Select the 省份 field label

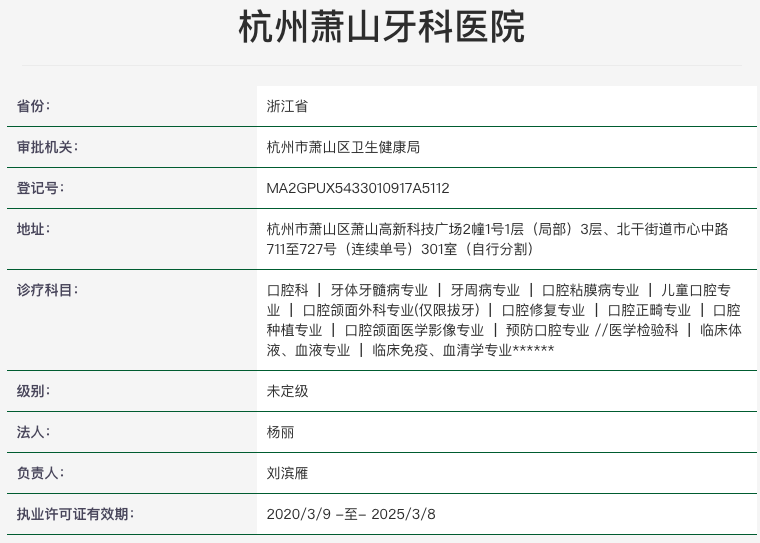(33, 106)
